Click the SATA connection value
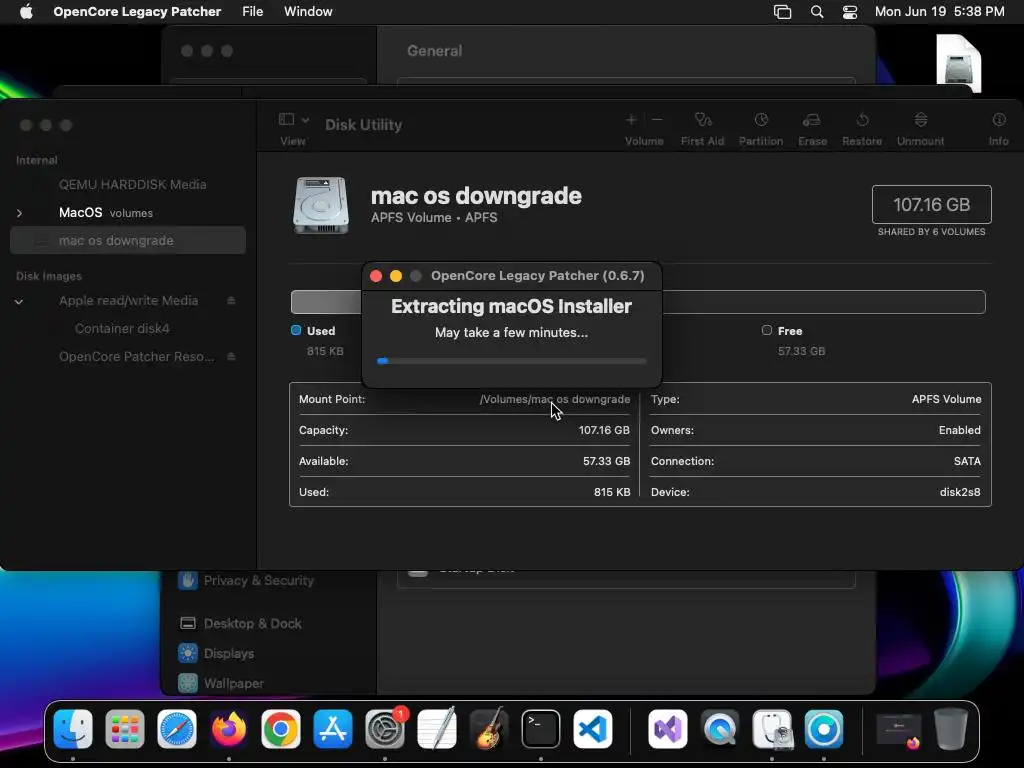 (x=967, y=461)
